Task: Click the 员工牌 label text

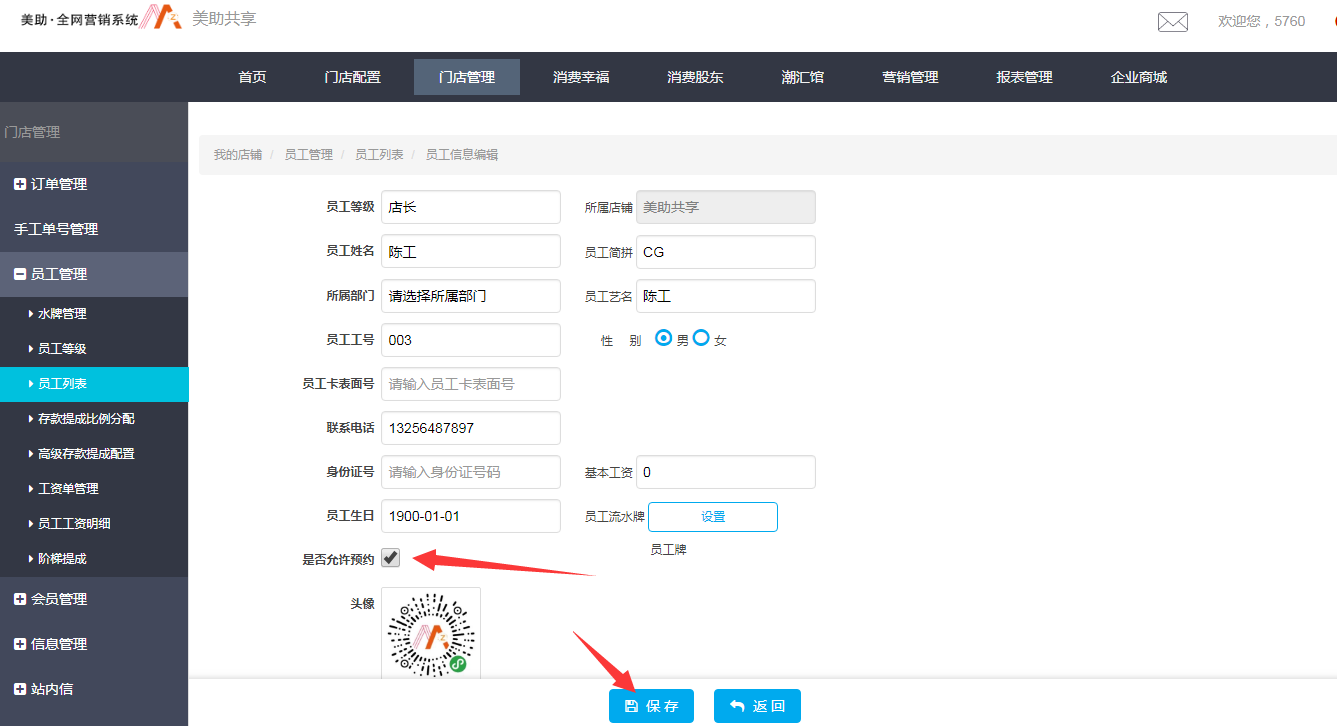Action: [x=668, y=550]
